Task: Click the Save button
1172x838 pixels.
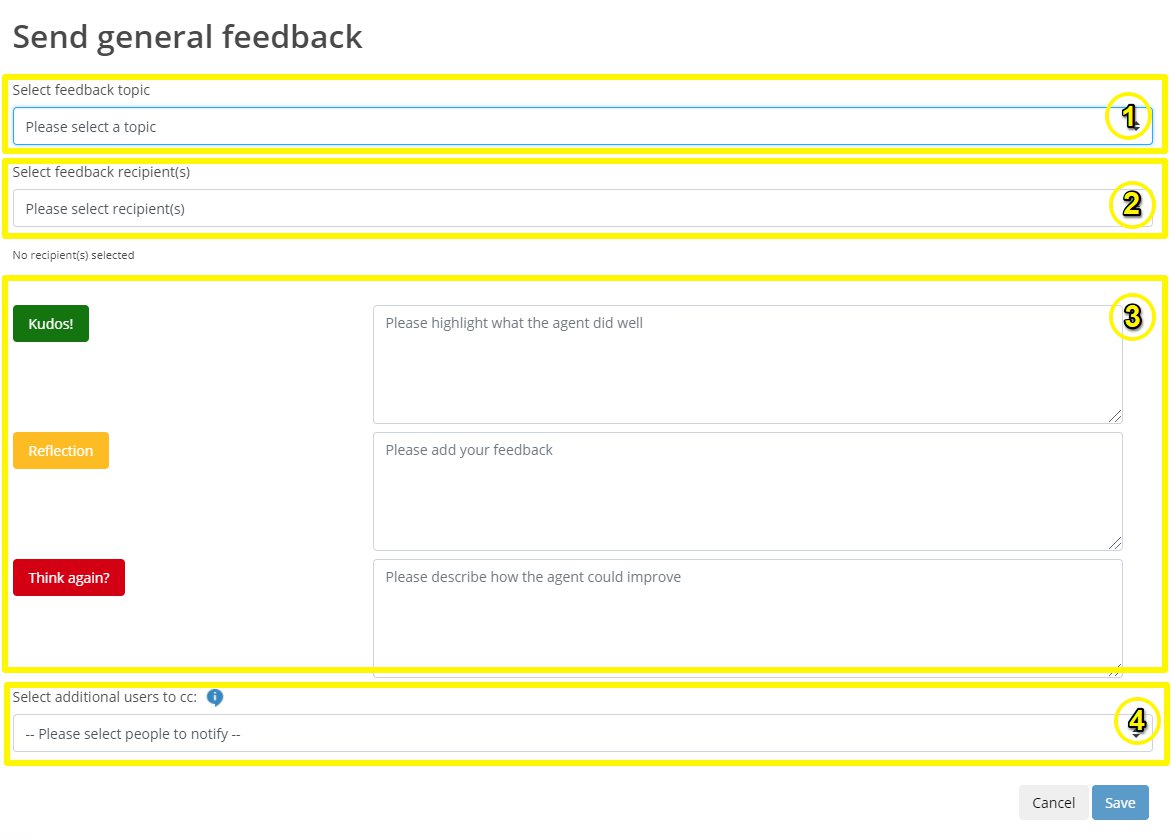Action: click(x=1120, y=802)
